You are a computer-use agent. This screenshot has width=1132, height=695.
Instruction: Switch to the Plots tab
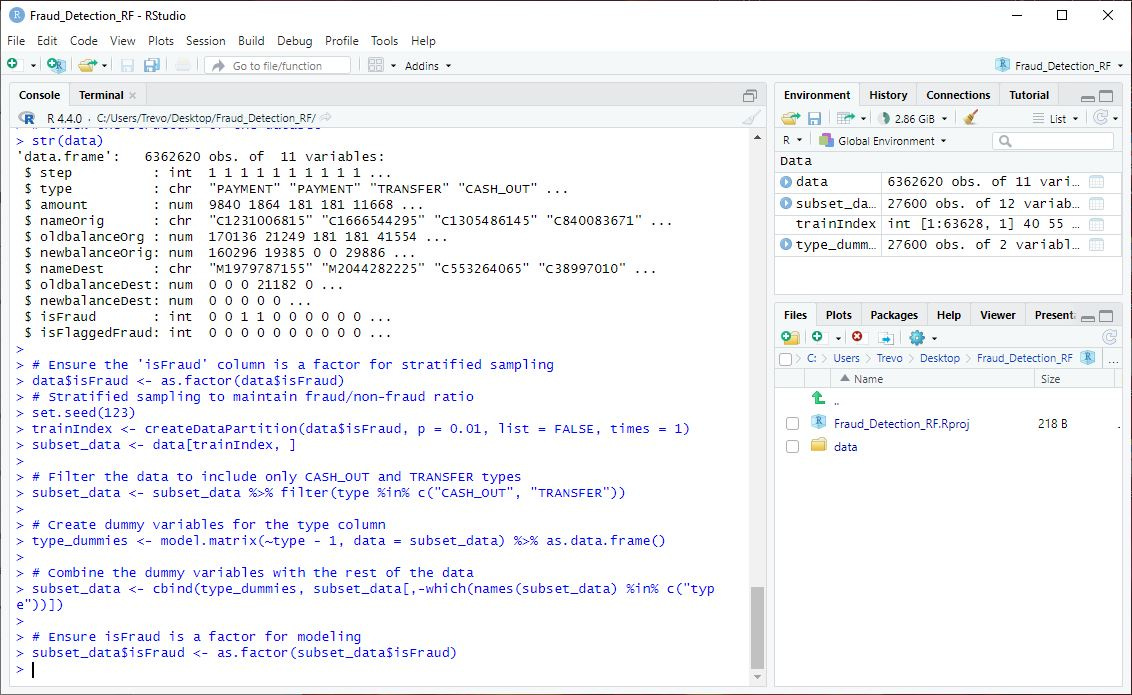838,315
